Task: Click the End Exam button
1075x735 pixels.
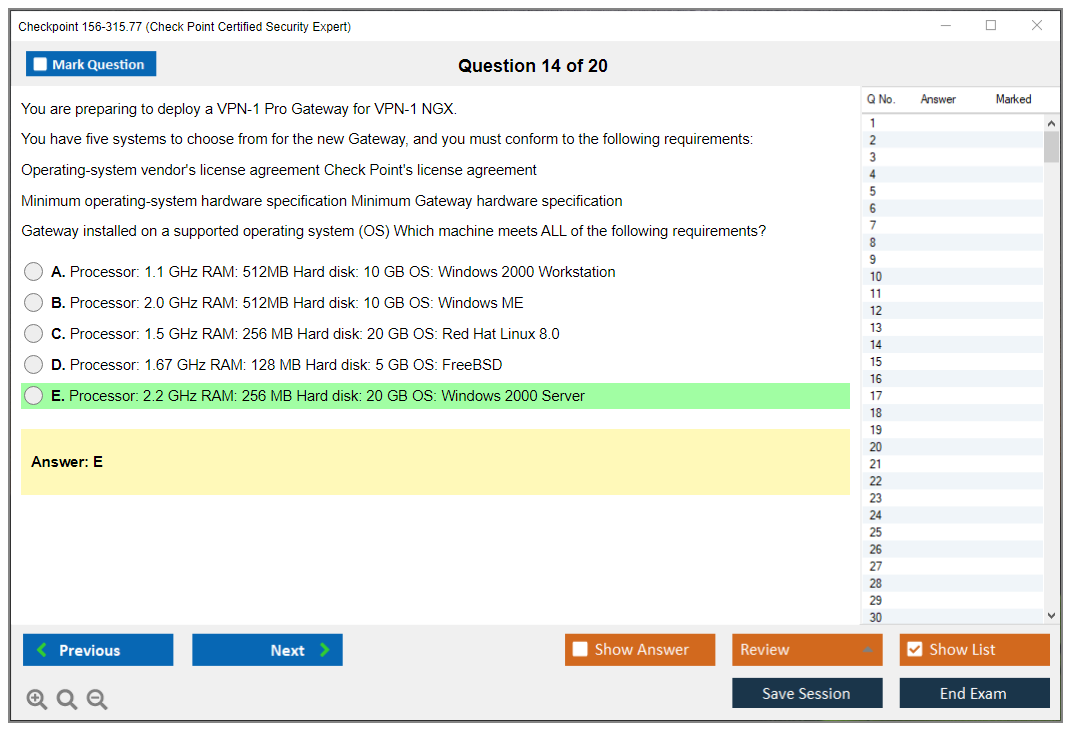Action: (x=974, y=694)
